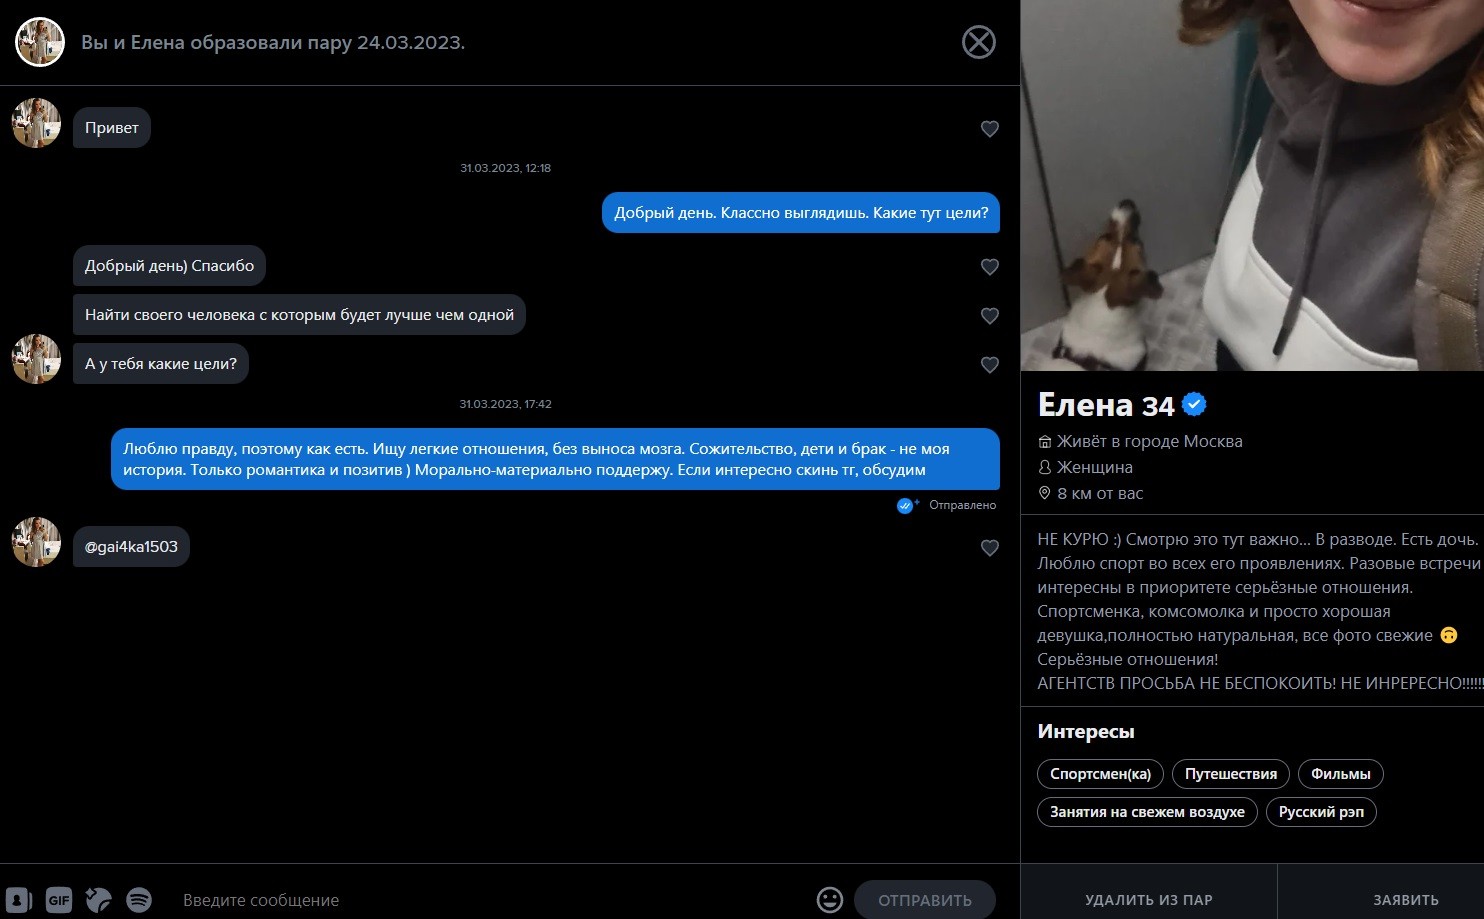The width and height of the screenshot is (1484, 919).
Task: Click 'Живёт в городе Москва' text
Action: tap(1149, 441)
